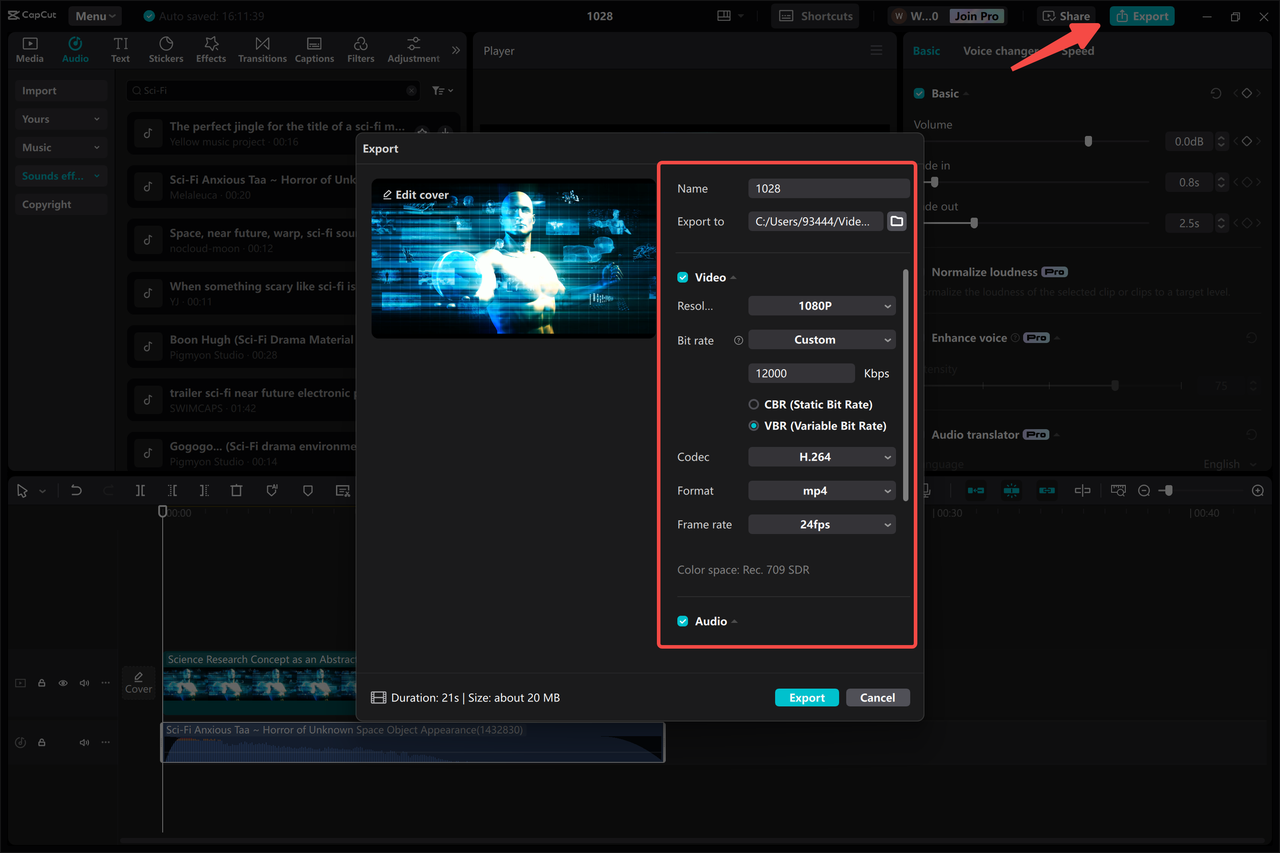
Task: Toggle the Basic checkbox in right panel
Action: tap(919, 93)
